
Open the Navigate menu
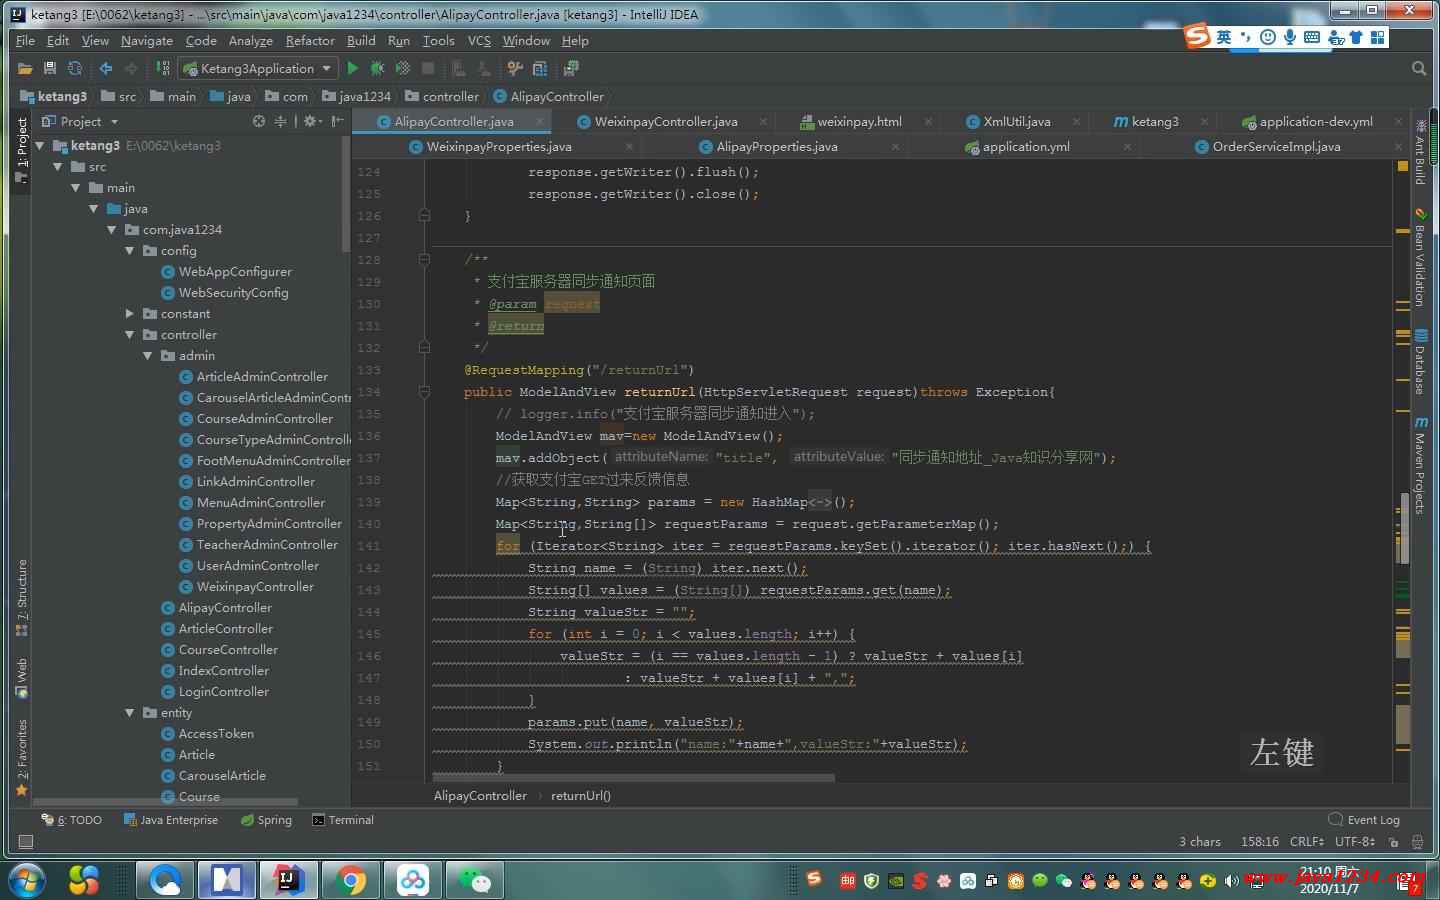147,40
